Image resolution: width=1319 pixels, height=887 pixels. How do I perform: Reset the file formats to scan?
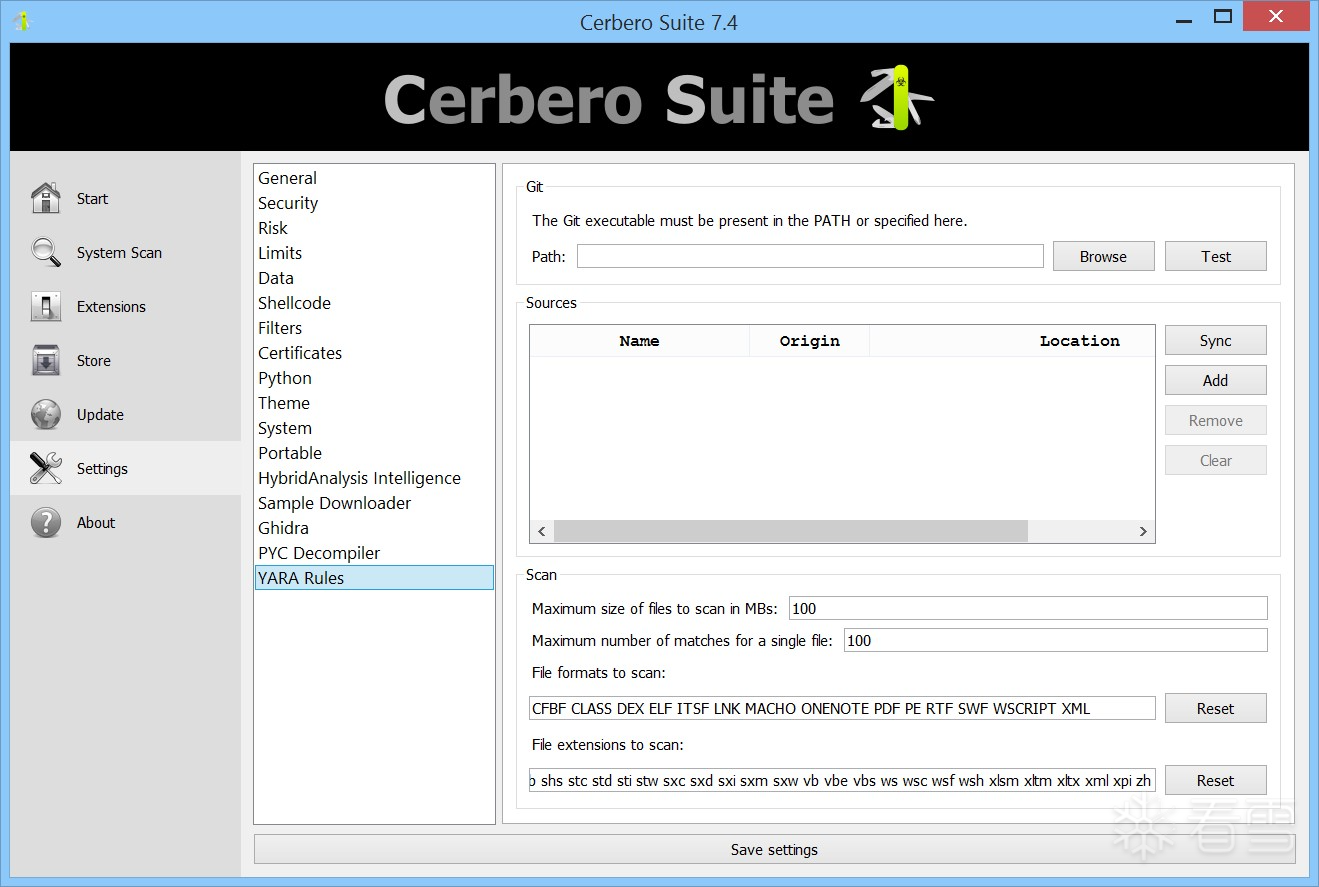tap(1216, 708)
